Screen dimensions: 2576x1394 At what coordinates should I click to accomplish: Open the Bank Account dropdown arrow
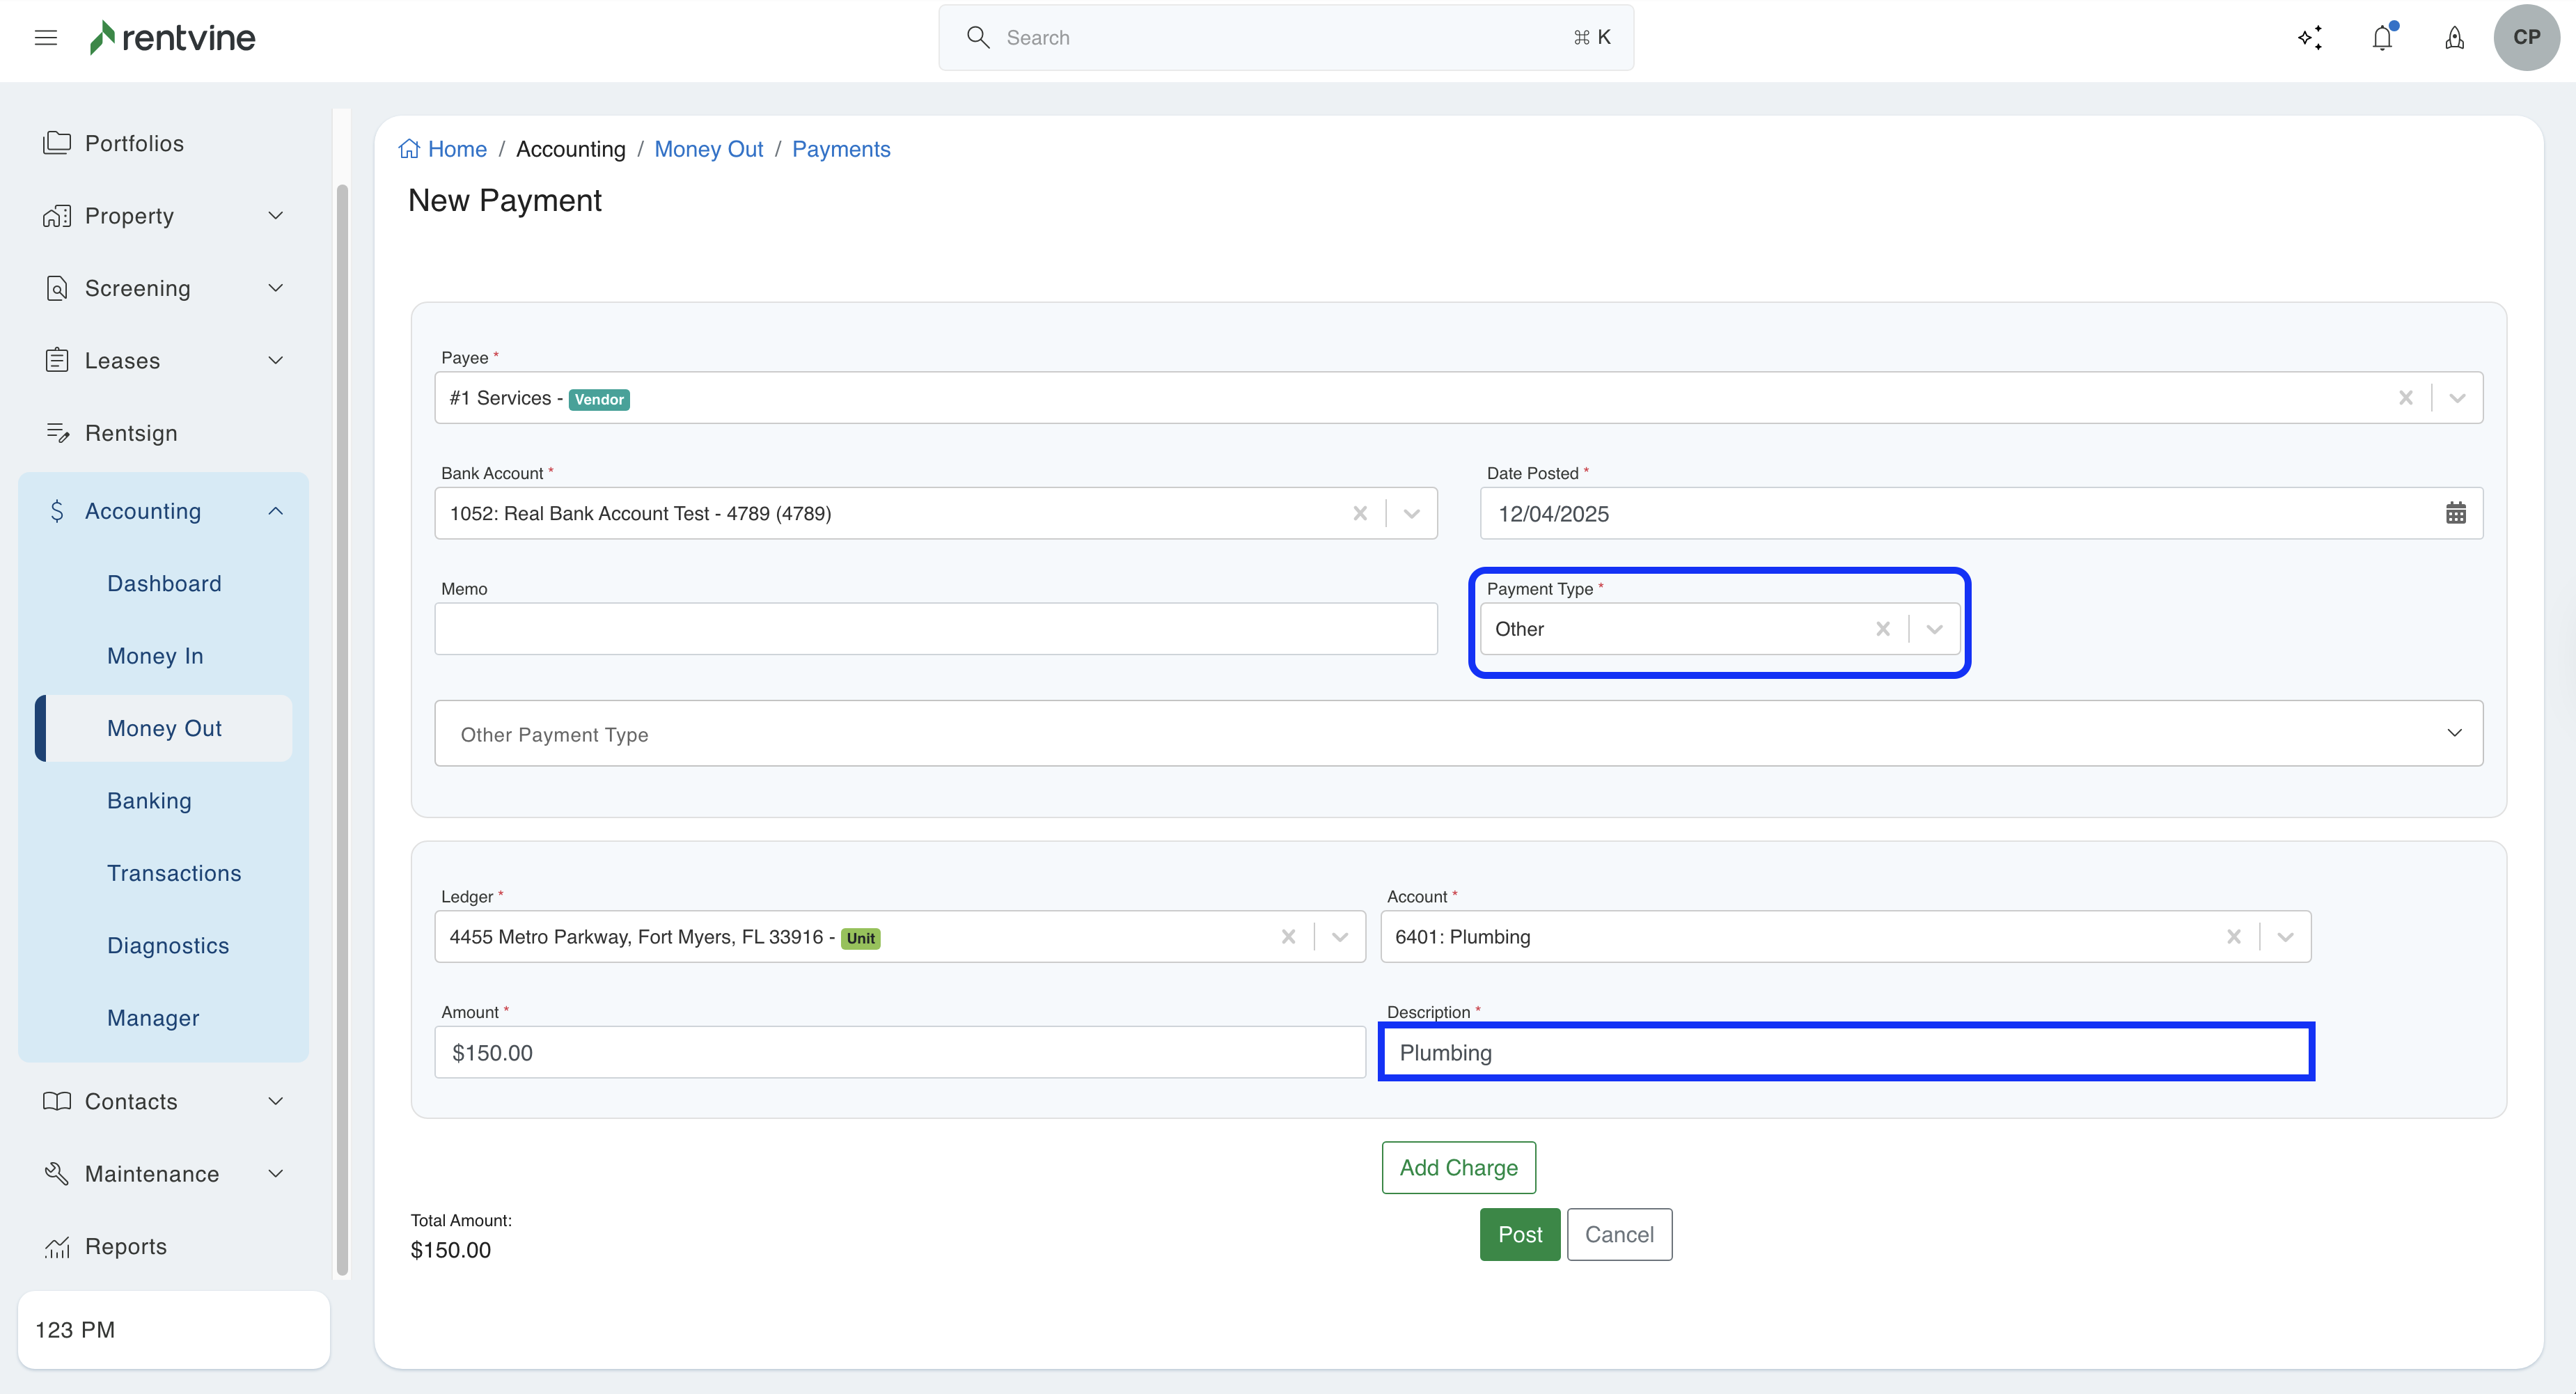tap(1411, 514)
